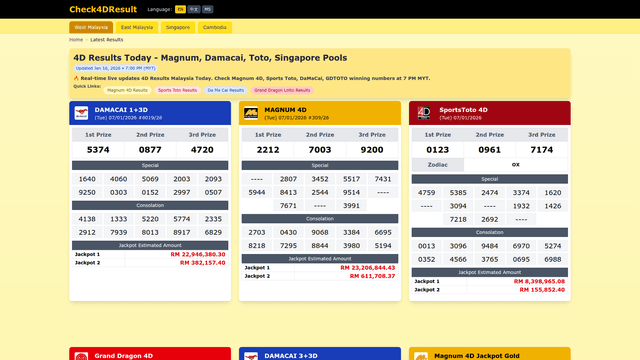This screenshot has width=640, height=360.
Task: Click Damacai Jackpot 1 amount RM 22,946,380.30
Action: (x=198, y=254)
